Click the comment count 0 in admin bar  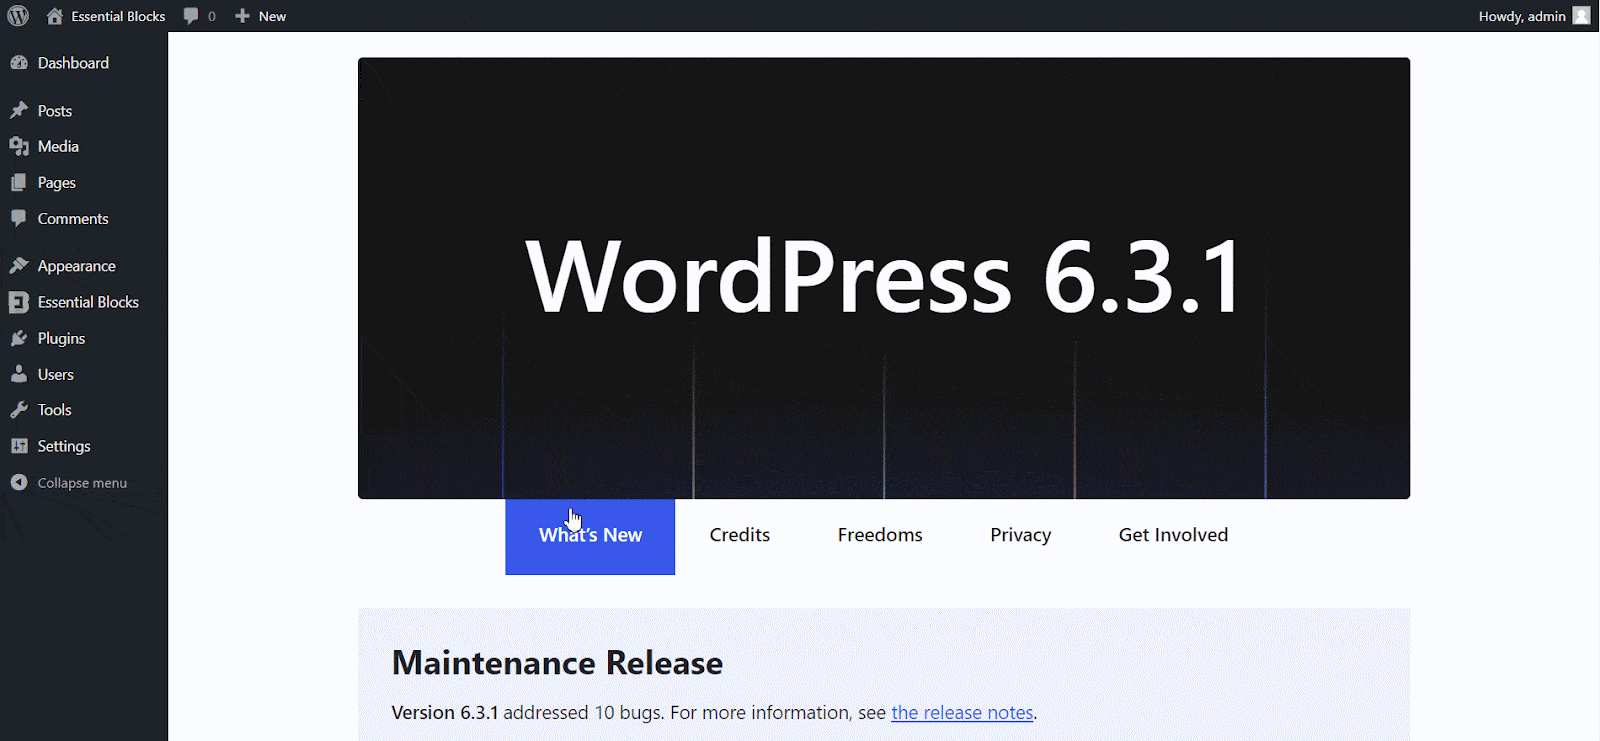click(x=212, y=16)
